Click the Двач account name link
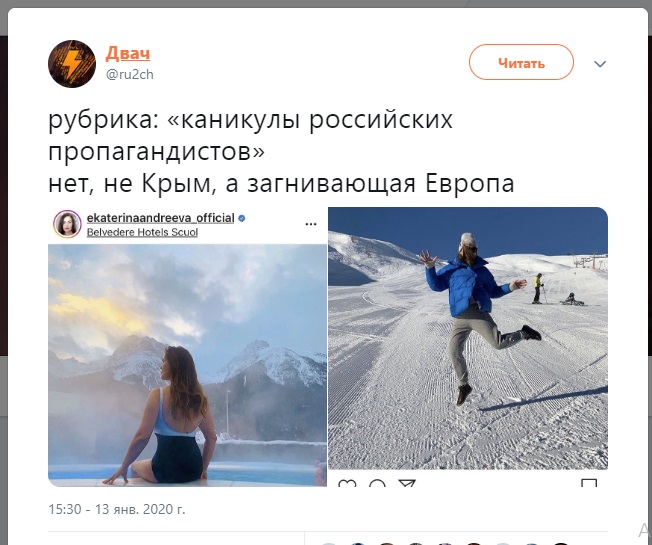 click(x=128, y=53)
